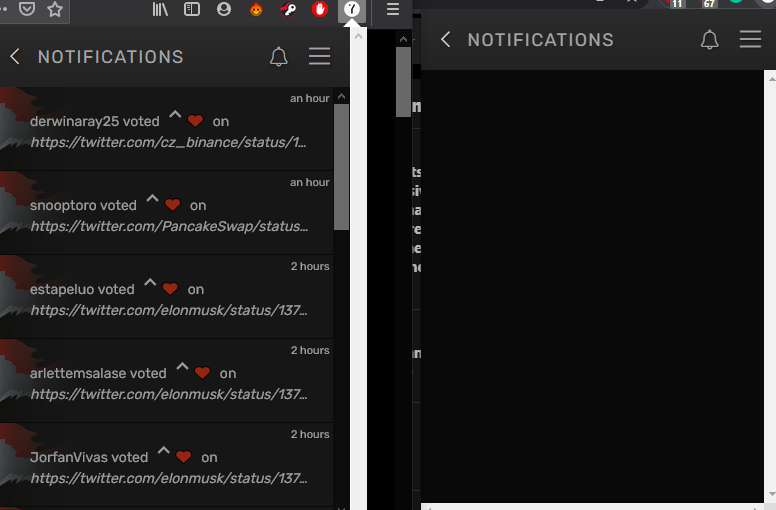
Task: Open the cz_binance twitter status link
Action: tap(168, 142)
